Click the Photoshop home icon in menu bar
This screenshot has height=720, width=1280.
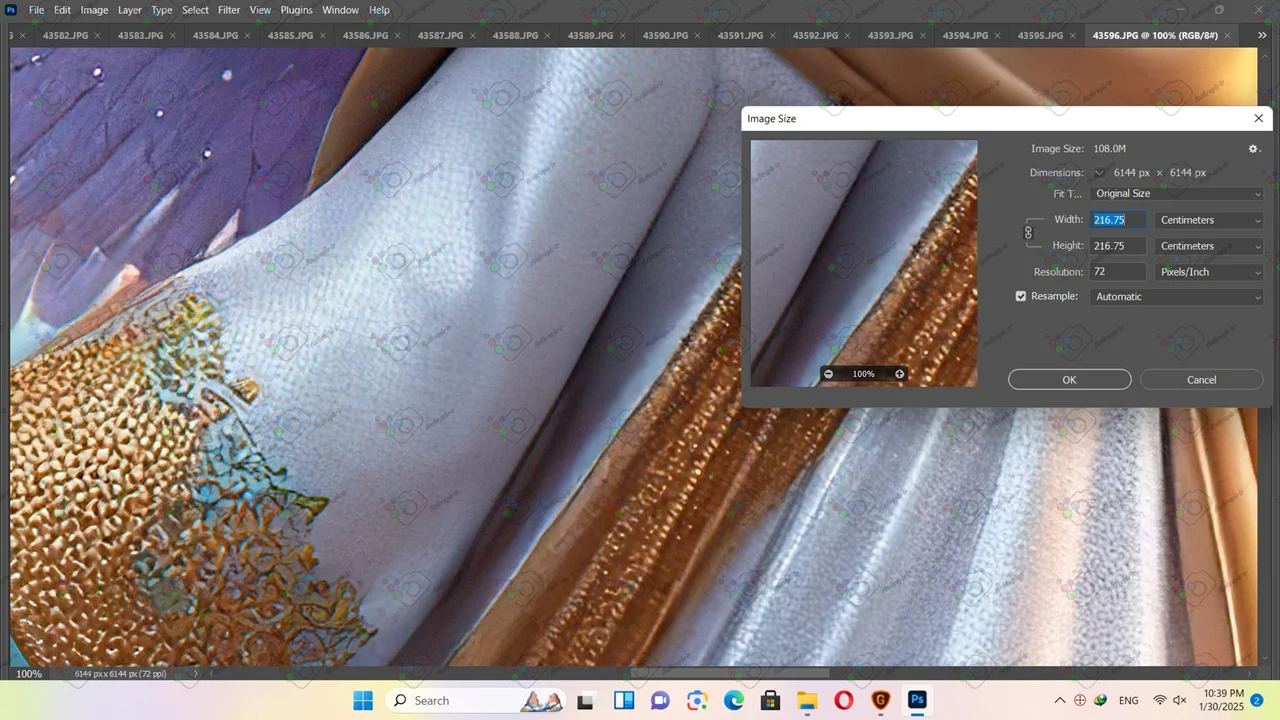pos(11,10)
